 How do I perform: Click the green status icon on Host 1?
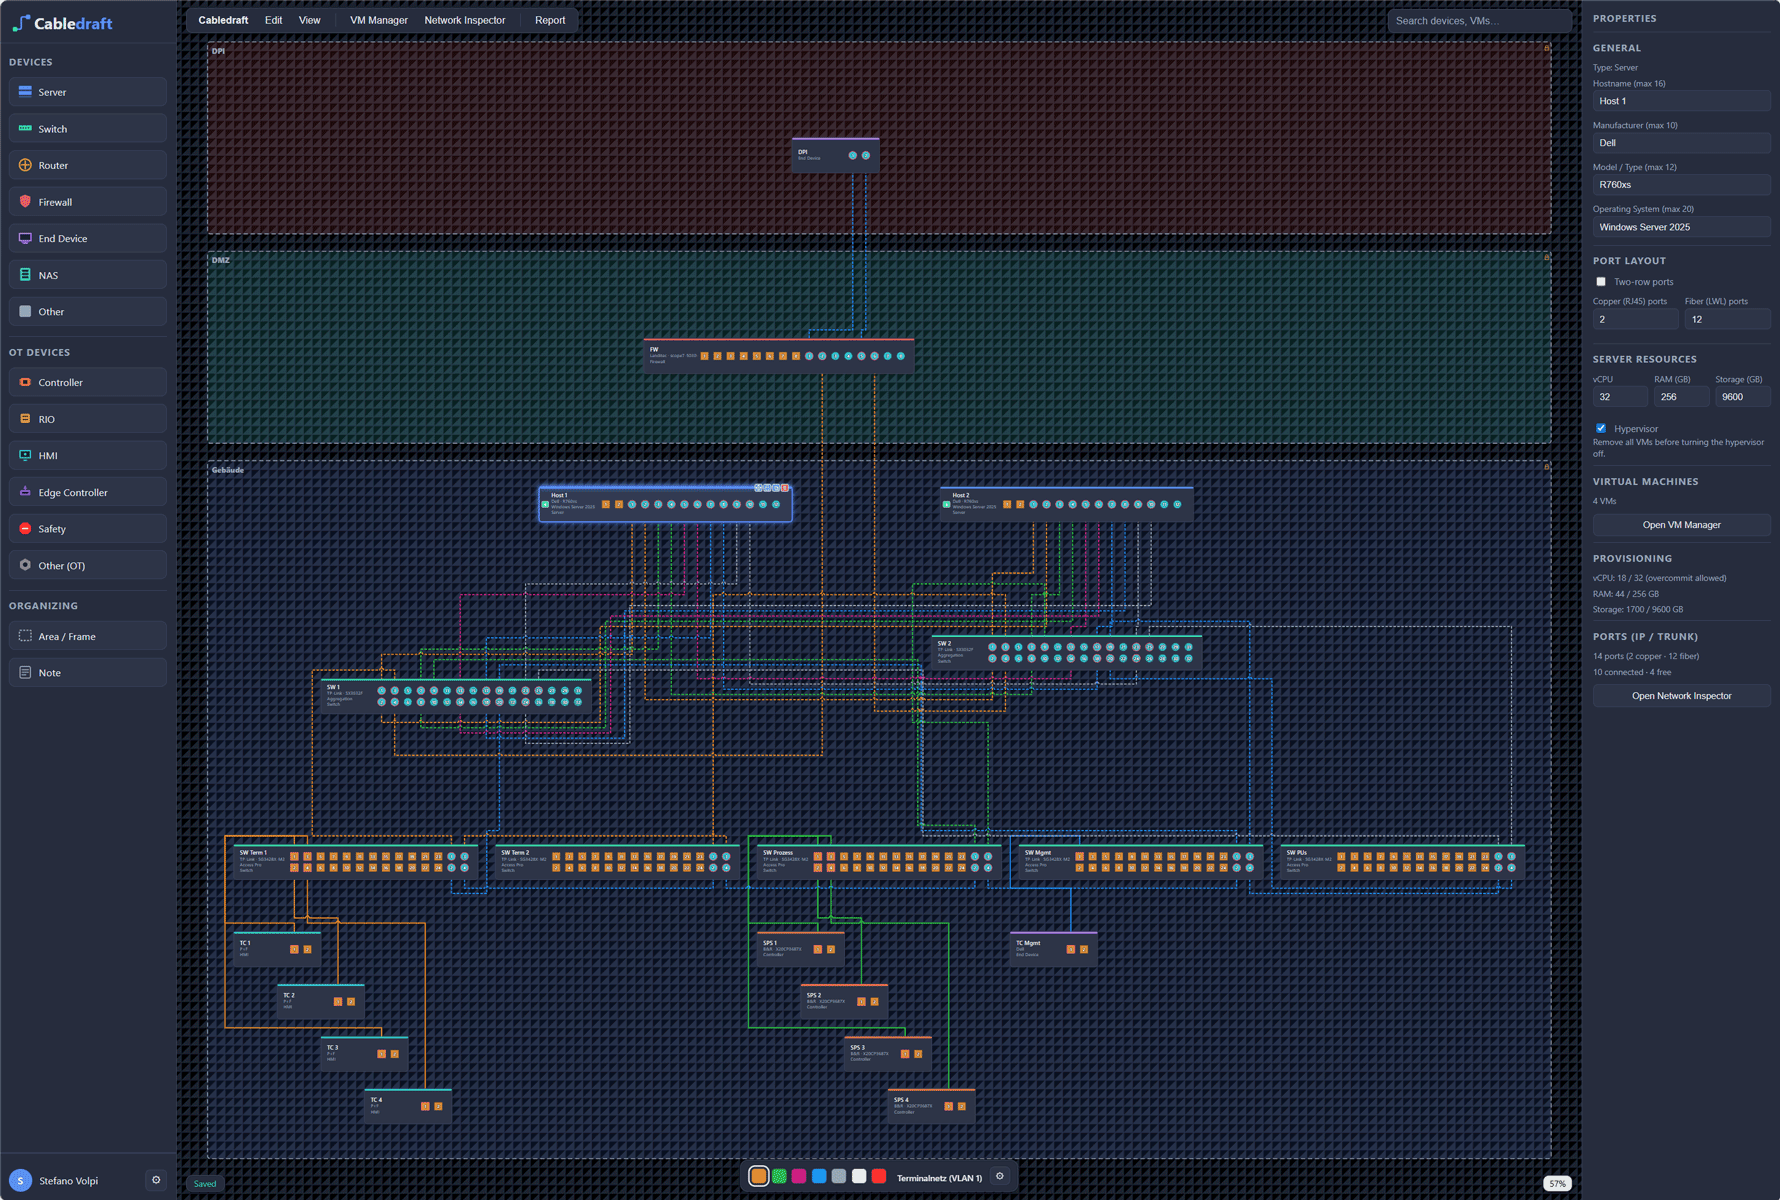pyautogui.click(x=545, y=504)
